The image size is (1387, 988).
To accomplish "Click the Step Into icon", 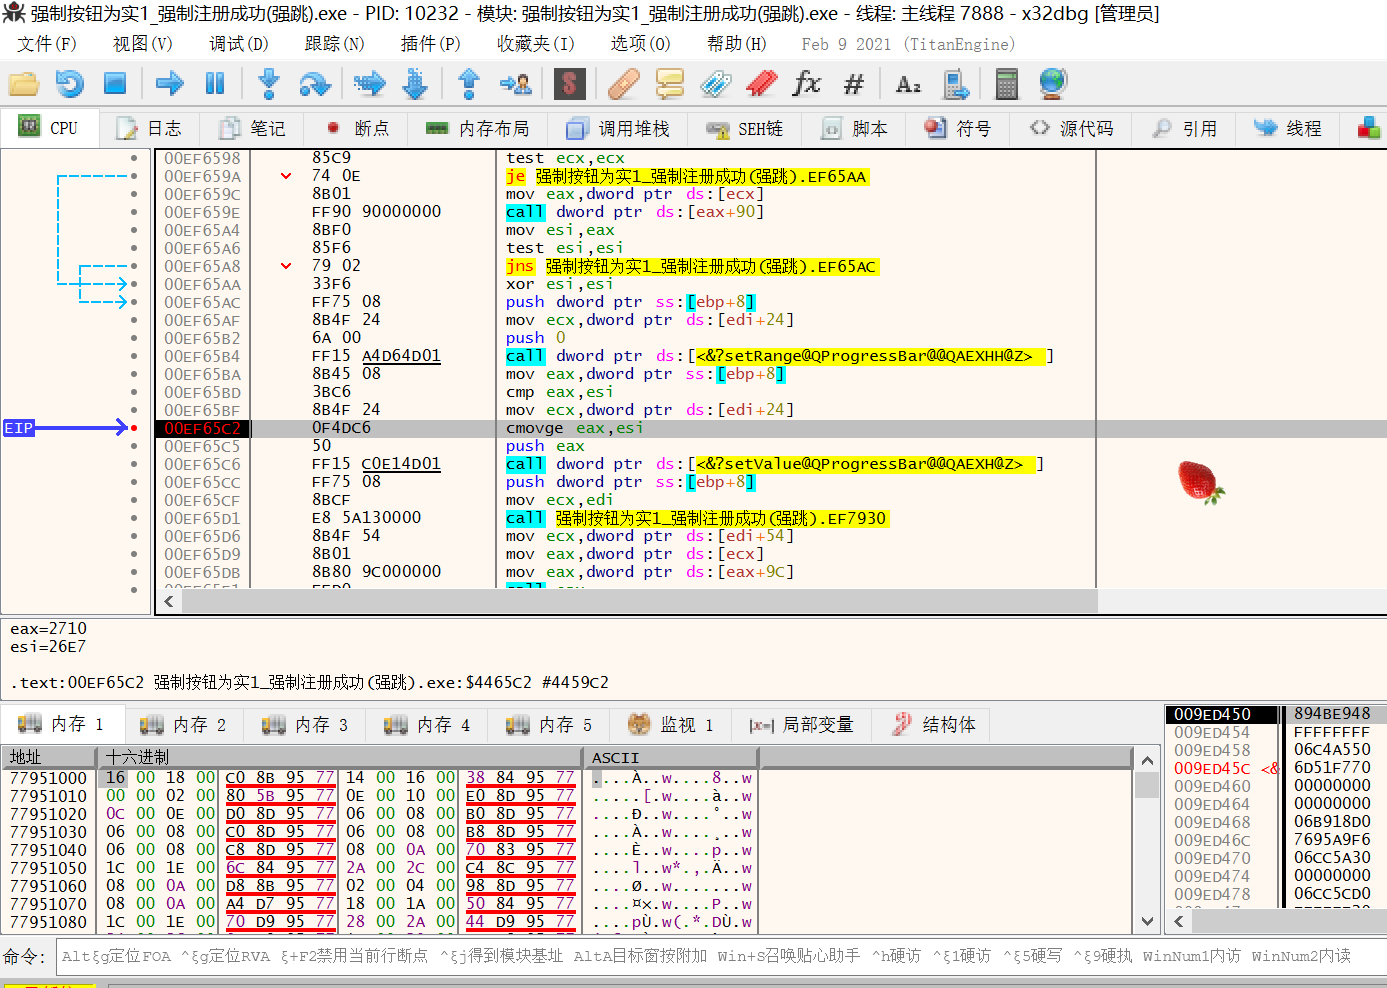I will [x=268, y=84].
